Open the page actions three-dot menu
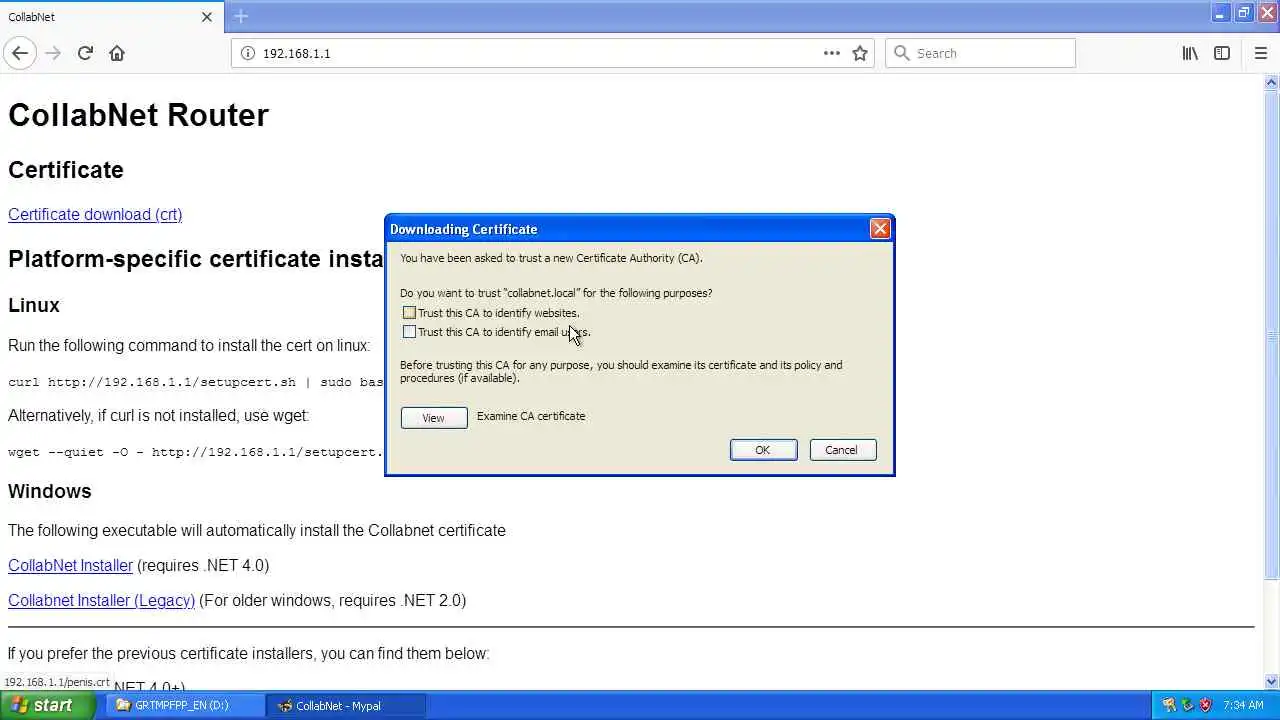1280x720 pixels. [x=832, y=53]
